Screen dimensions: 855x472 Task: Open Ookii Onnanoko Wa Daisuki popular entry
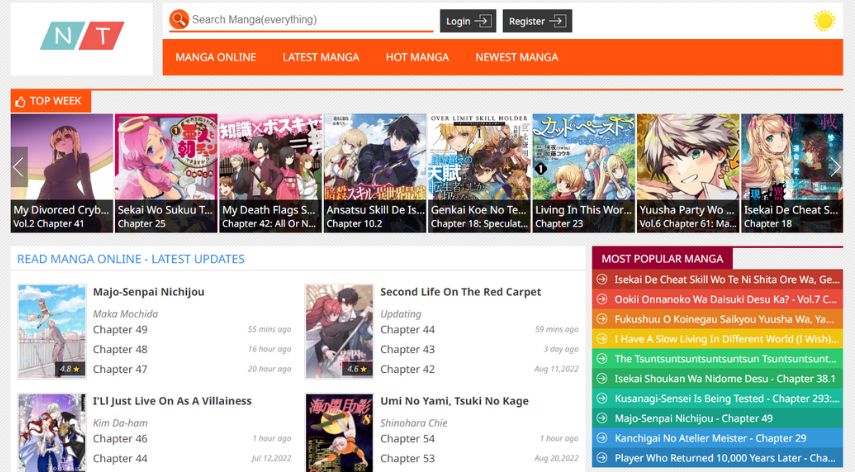click(x=725, y=299)
